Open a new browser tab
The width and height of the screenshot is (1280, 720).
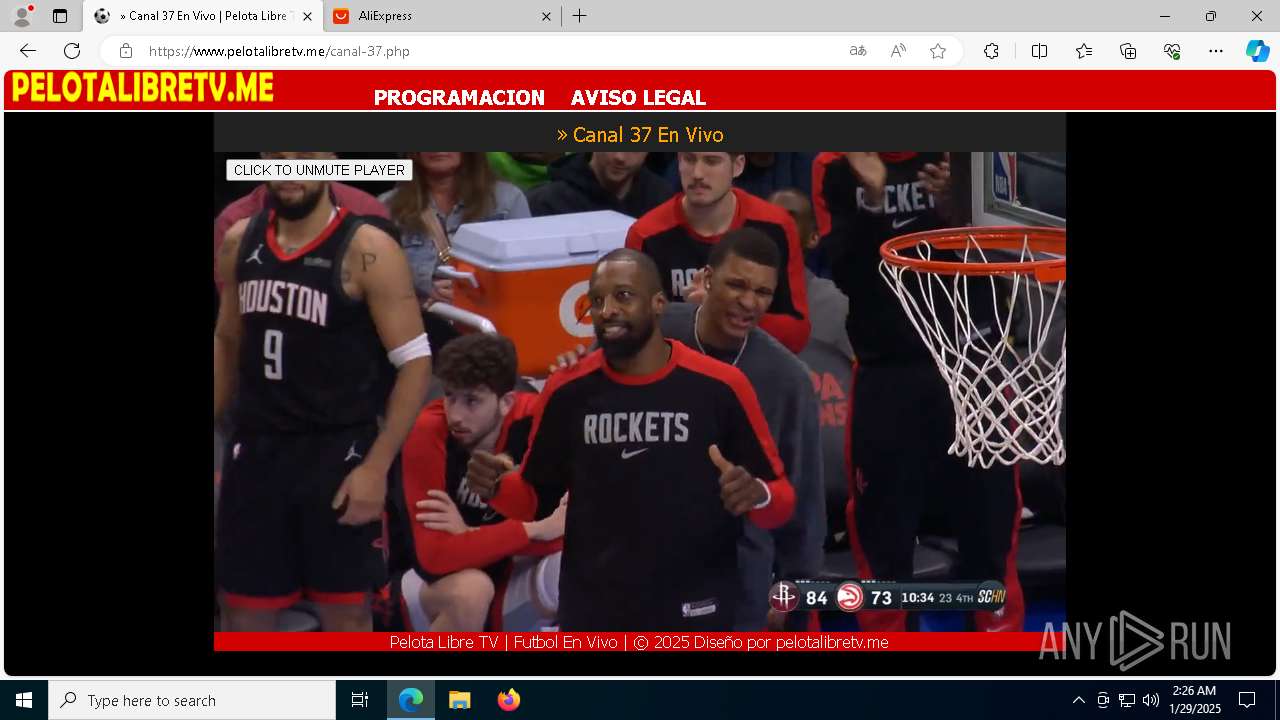[580, 16]
